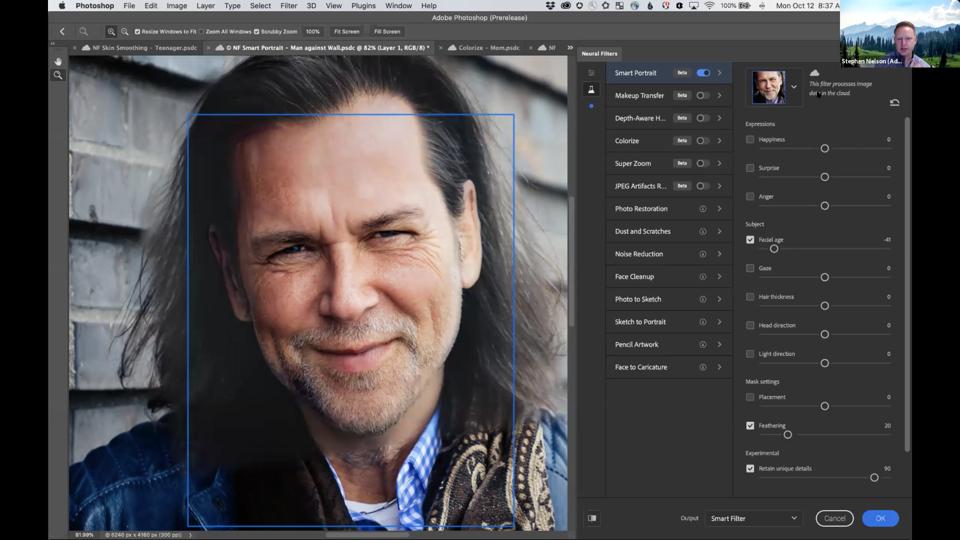
Task: Click the Cancel button
Action: point(834,518)
